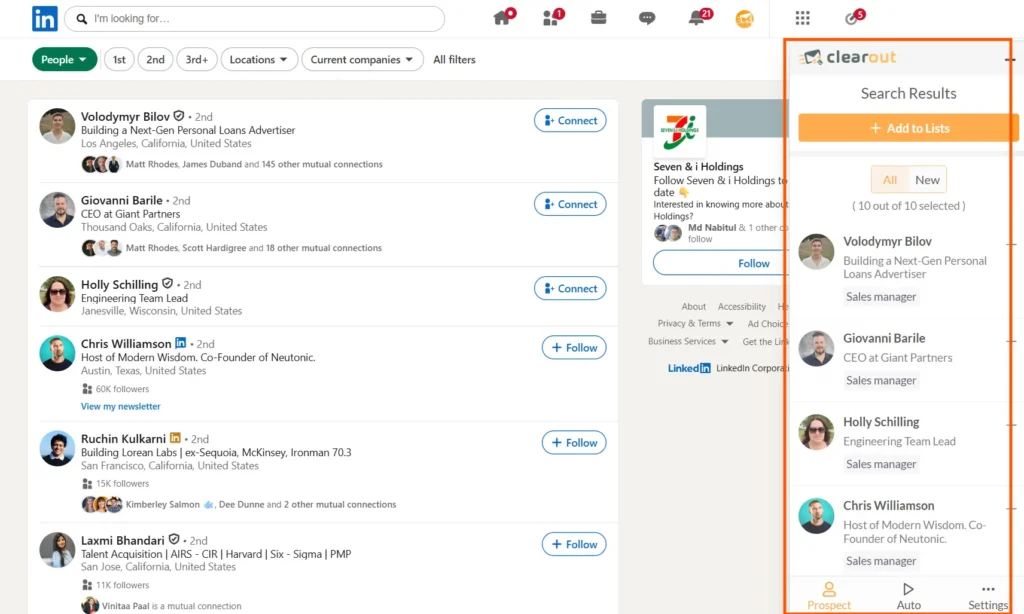Image resolution: width=1024 pixels, height=614 pixels.
Task: Go to the Home feed icon
Action: tap(502, 18)
